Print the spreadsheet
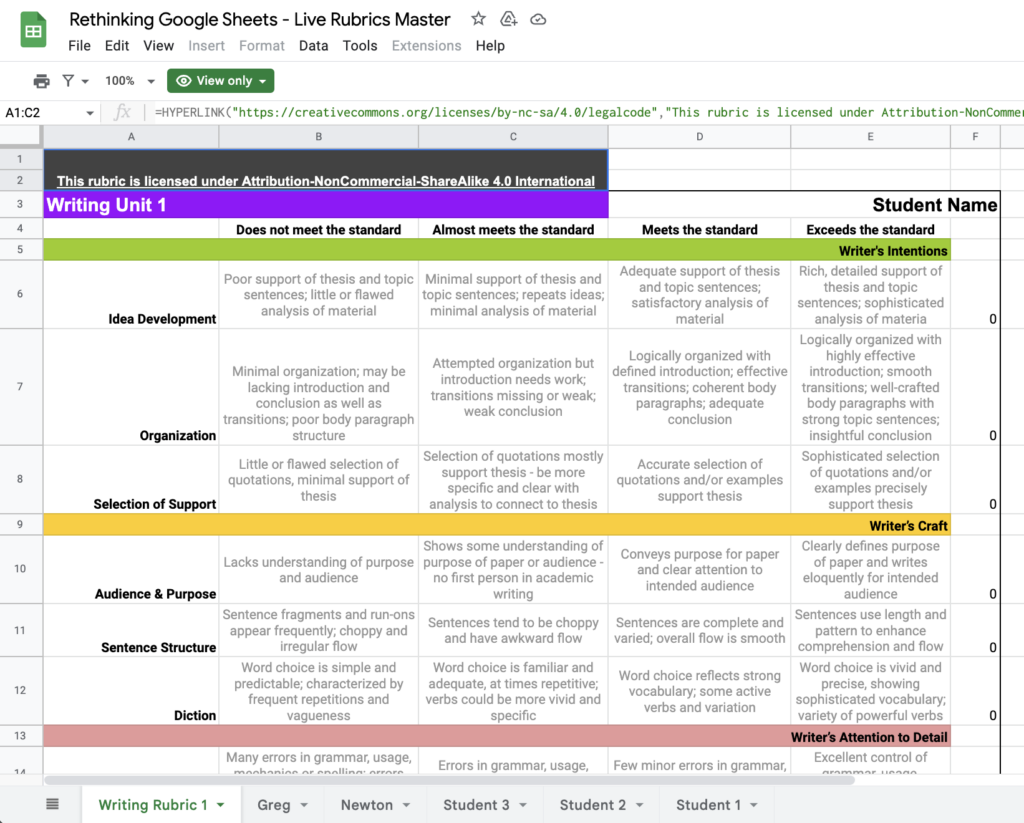This screenshot has height=823, width=1024. (41, 81)
